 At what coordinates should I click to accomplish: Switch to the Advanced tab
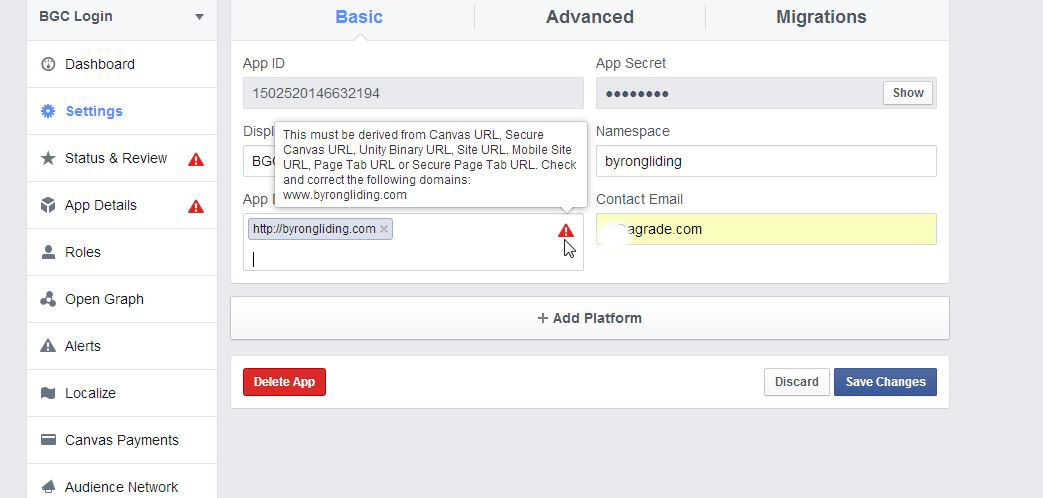pyautogui.click(x=589, y=17)
